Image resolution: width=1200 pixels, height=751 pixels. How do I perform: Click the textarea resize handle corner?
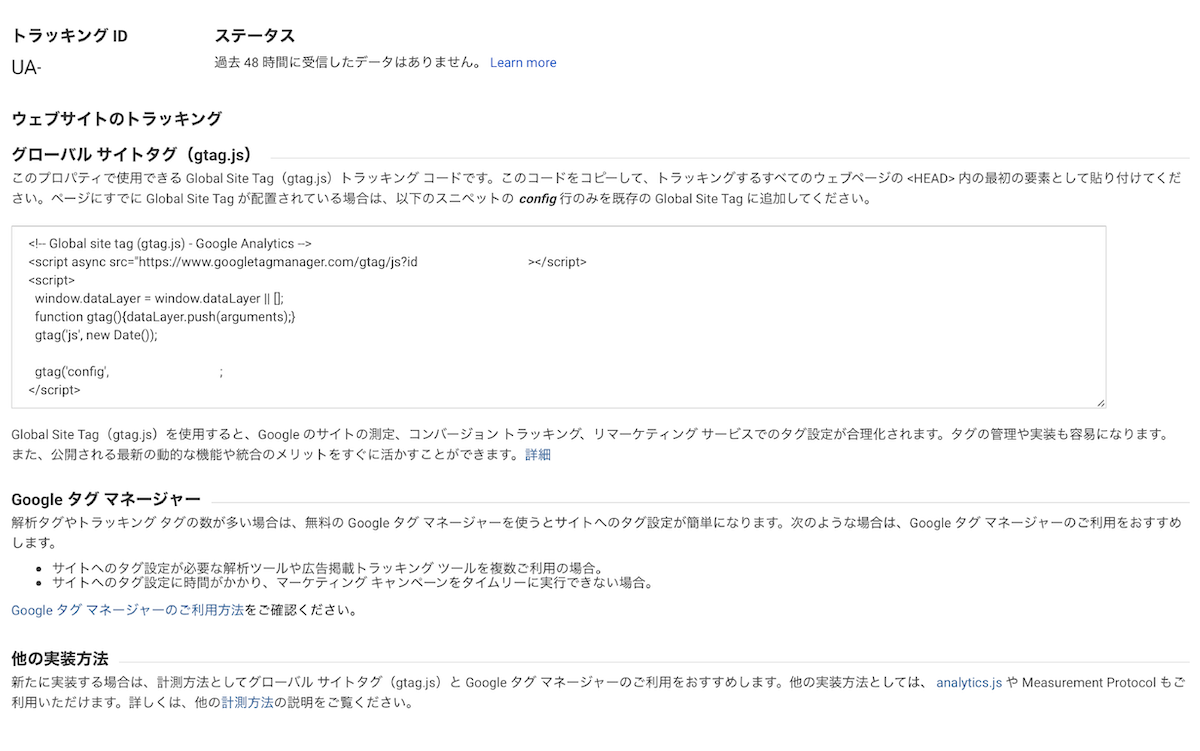(x=1100, y=402)
